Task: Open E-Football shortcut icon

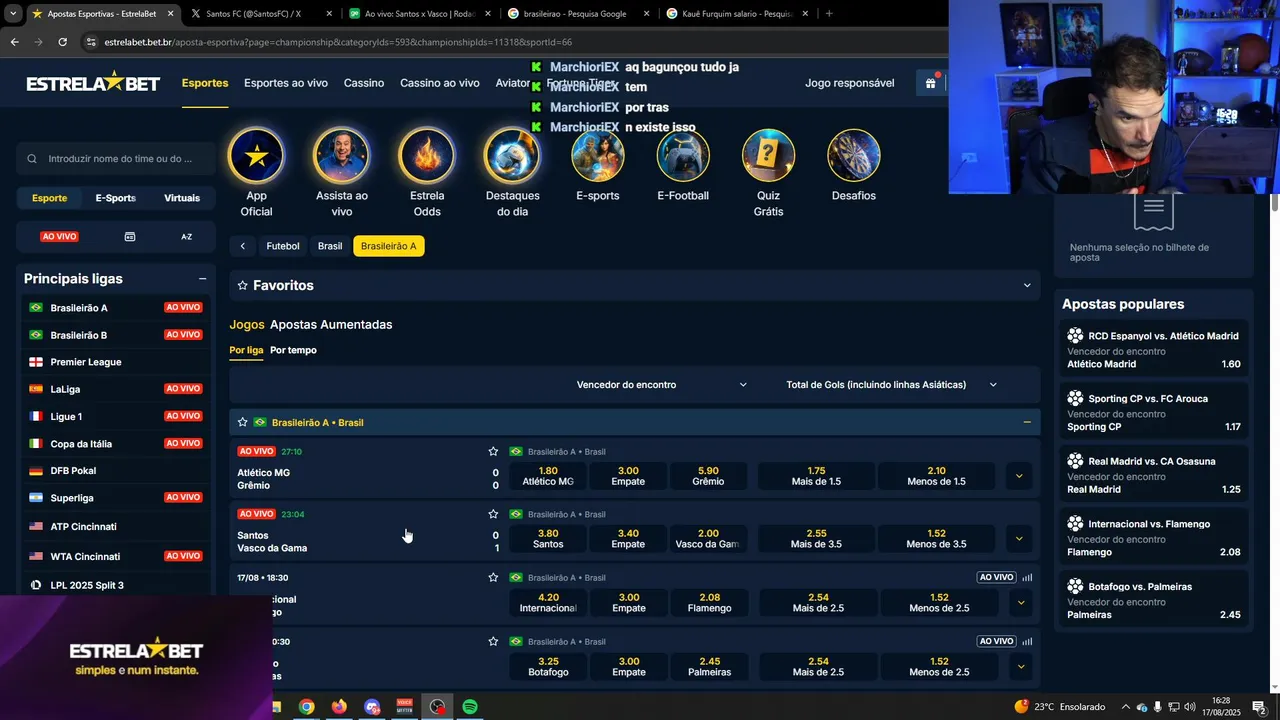Action: (x=683, y=156)
